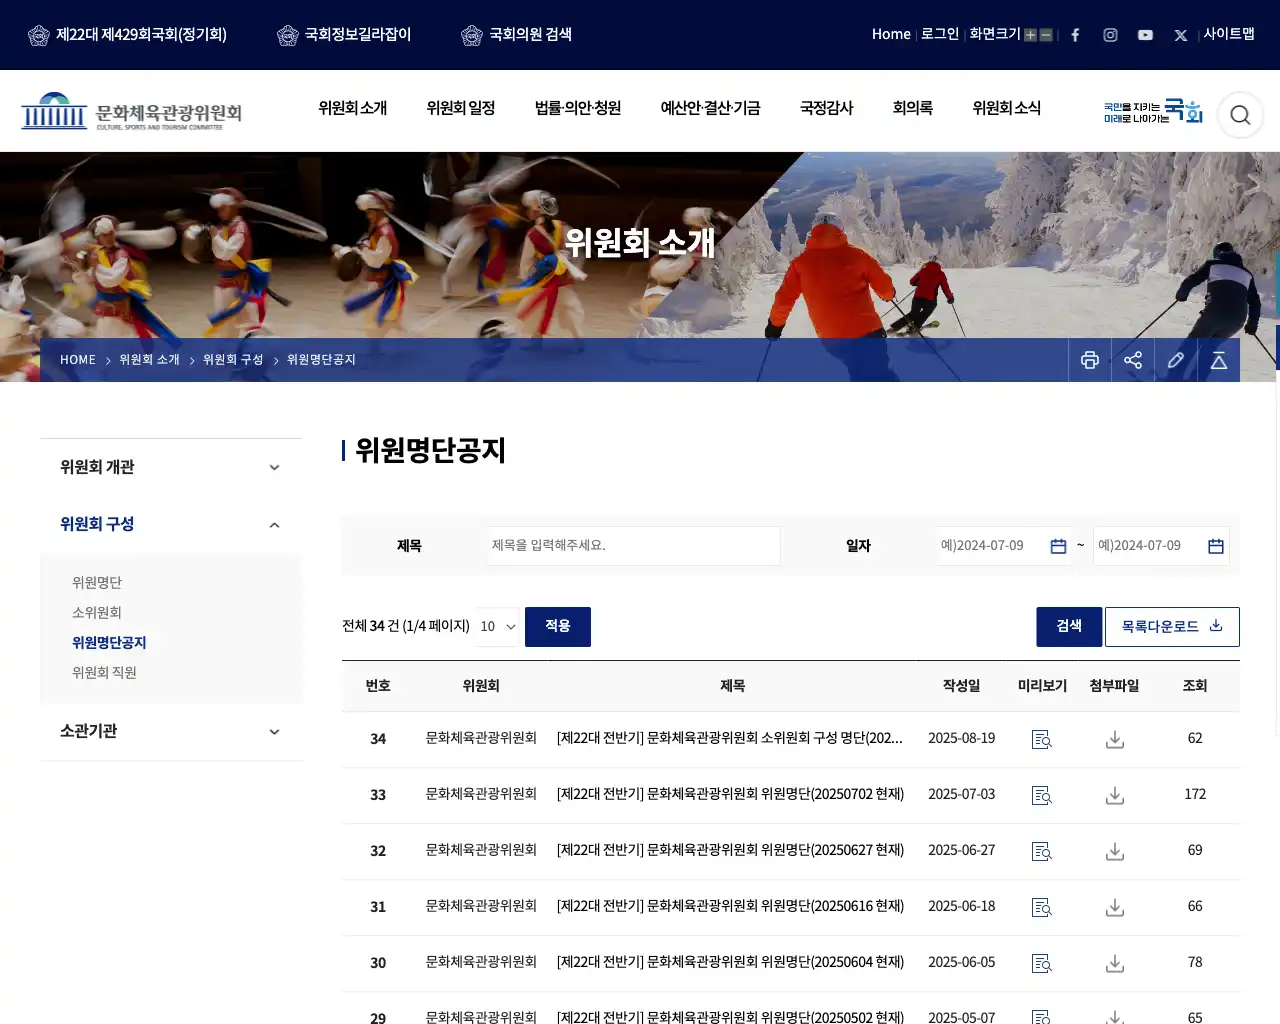Preview post number 32
This screenshot has height=1024, width=1280.
1042,851
